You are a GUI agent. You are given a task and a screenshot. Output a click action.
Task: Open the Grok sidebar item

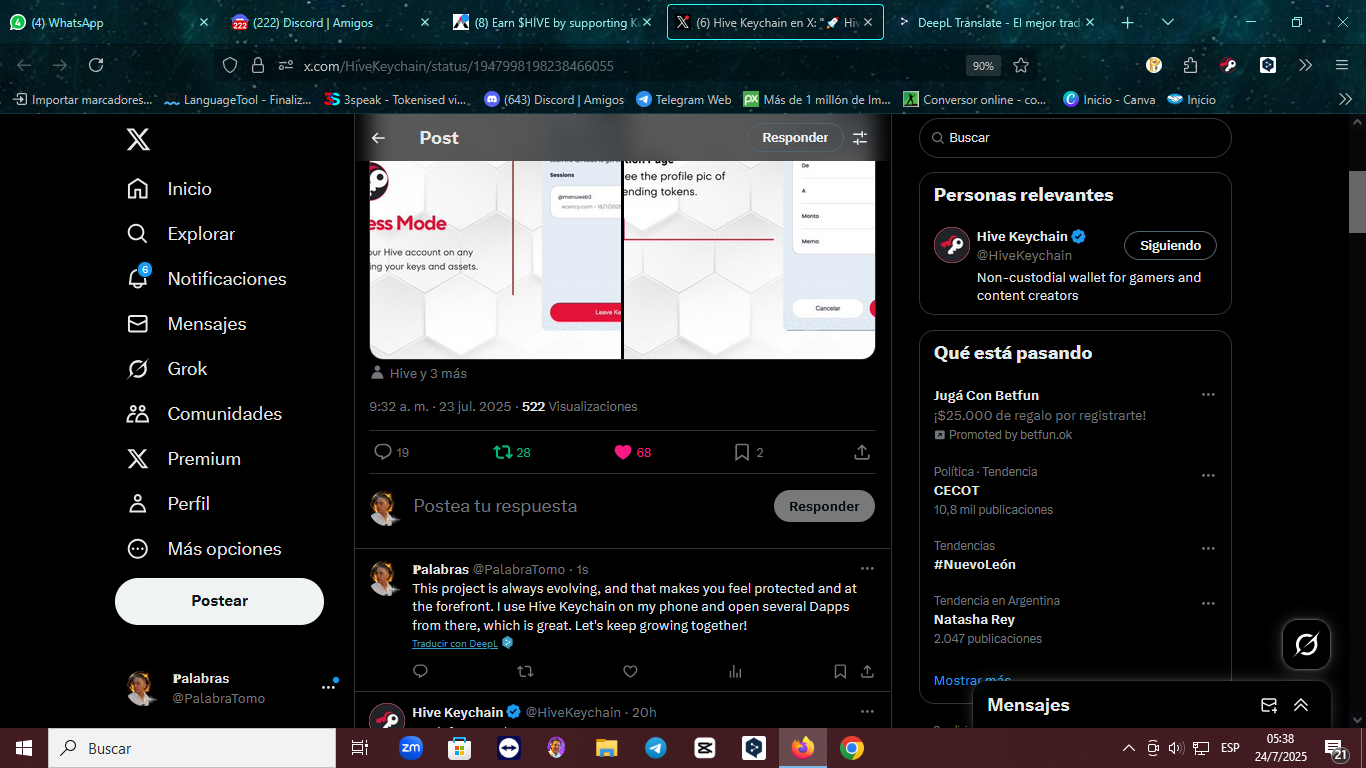coord(167,369)
